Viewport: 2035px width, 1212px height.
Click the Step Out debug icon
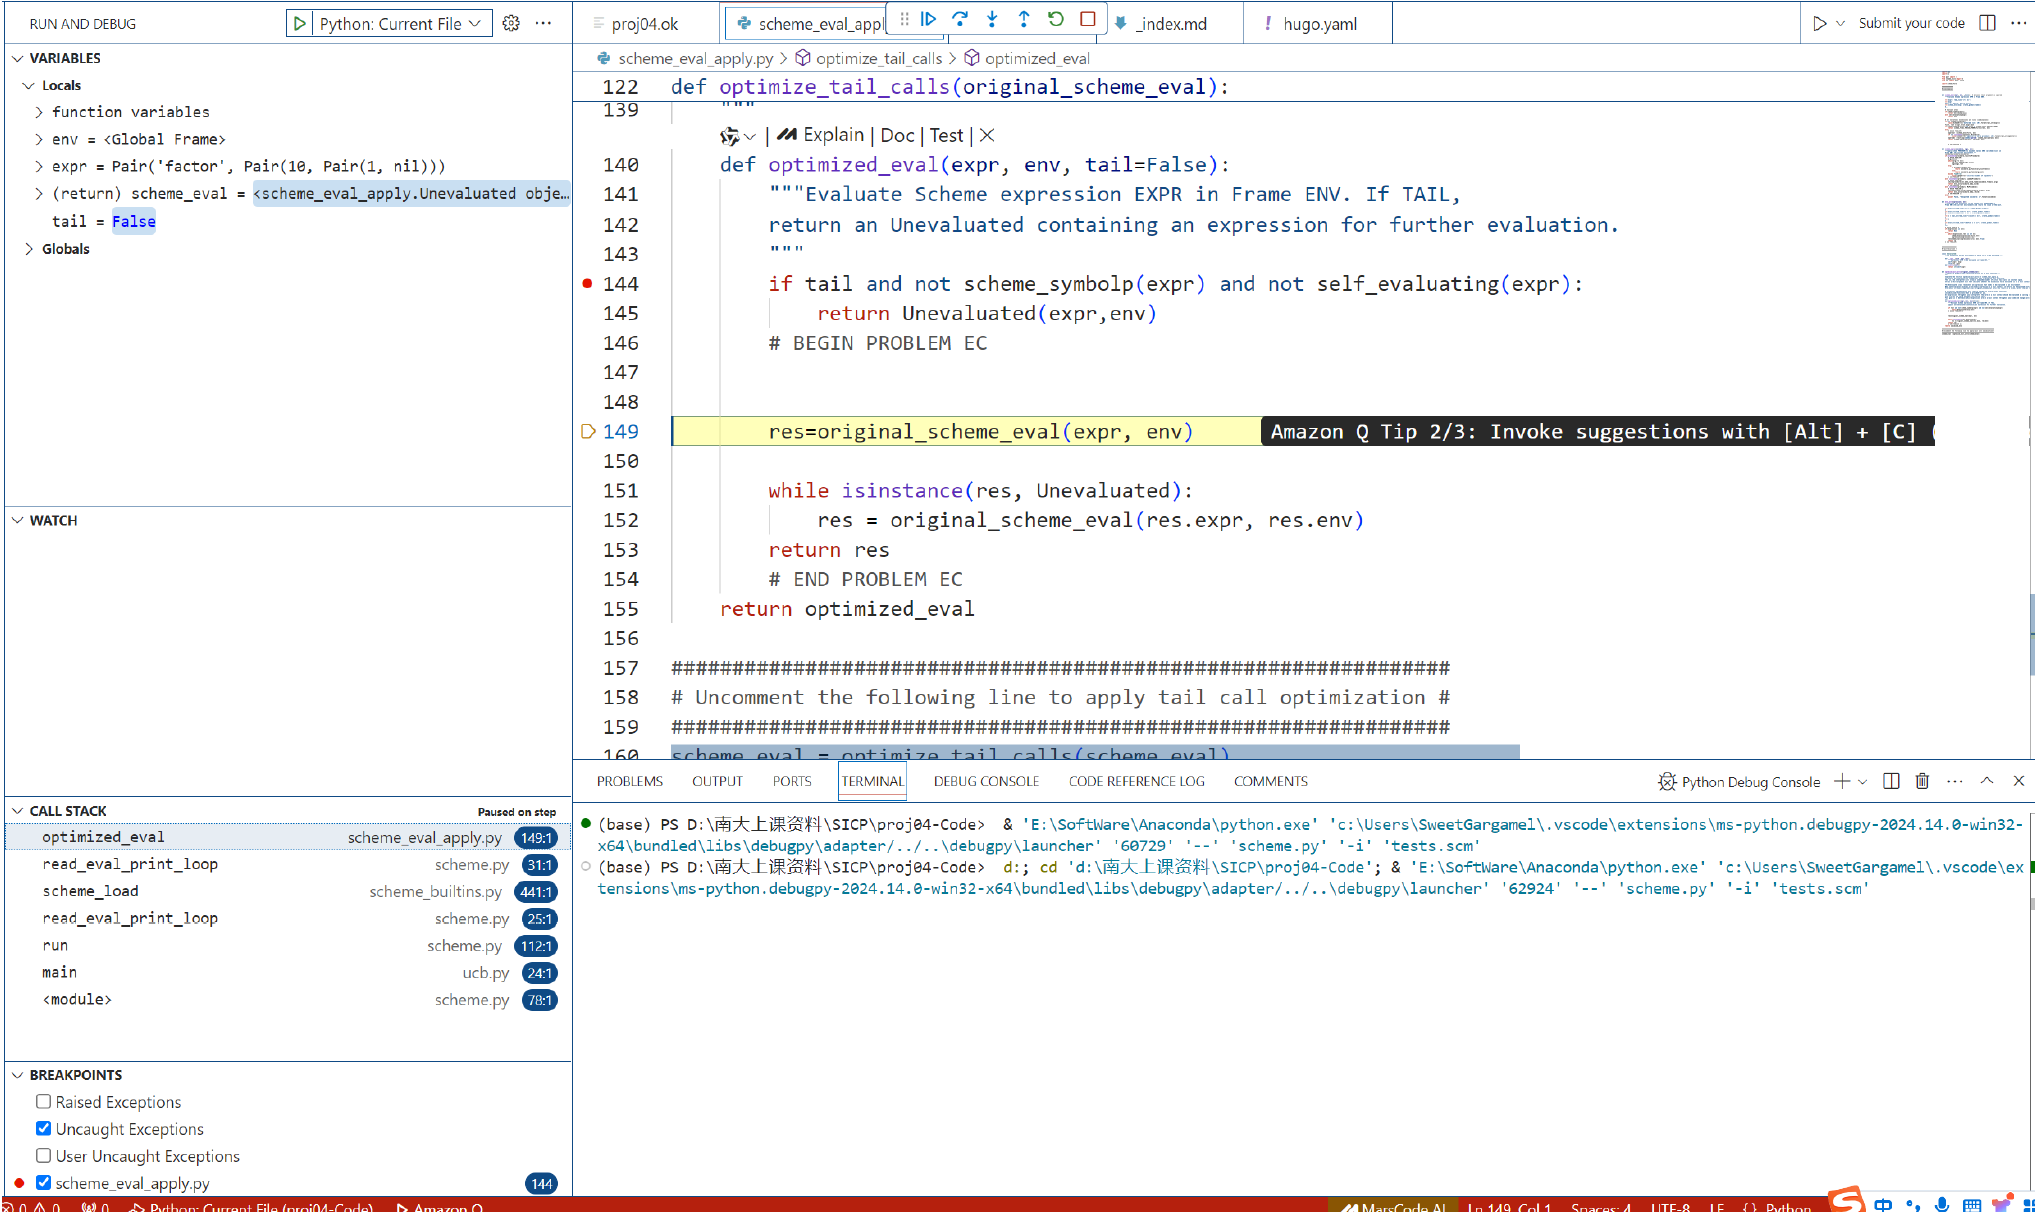(1024, 19)
